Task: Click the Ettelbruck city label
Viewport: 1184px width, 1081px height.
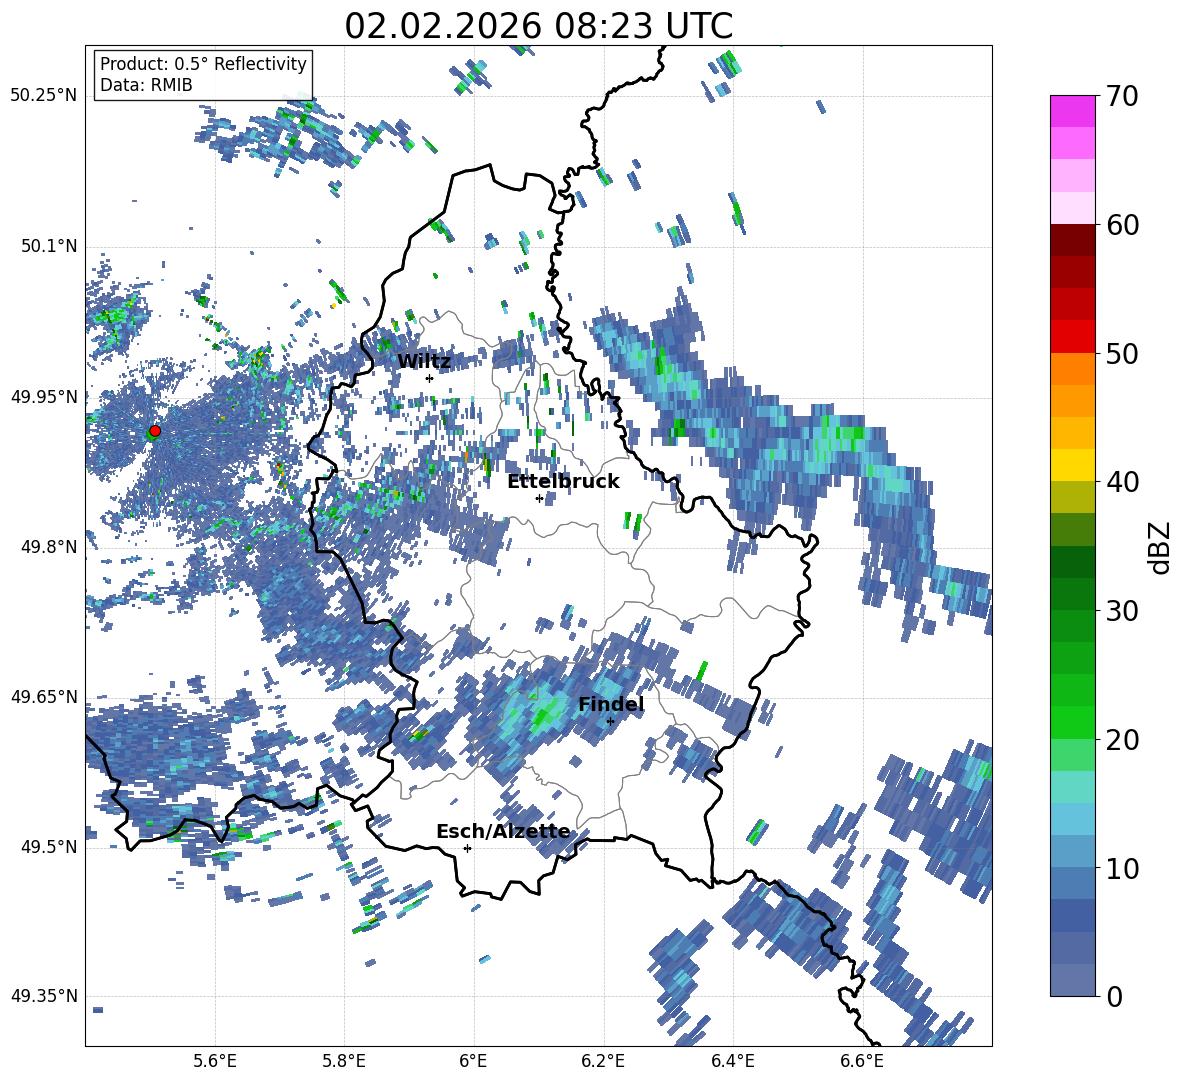Action: pos(563,482)
